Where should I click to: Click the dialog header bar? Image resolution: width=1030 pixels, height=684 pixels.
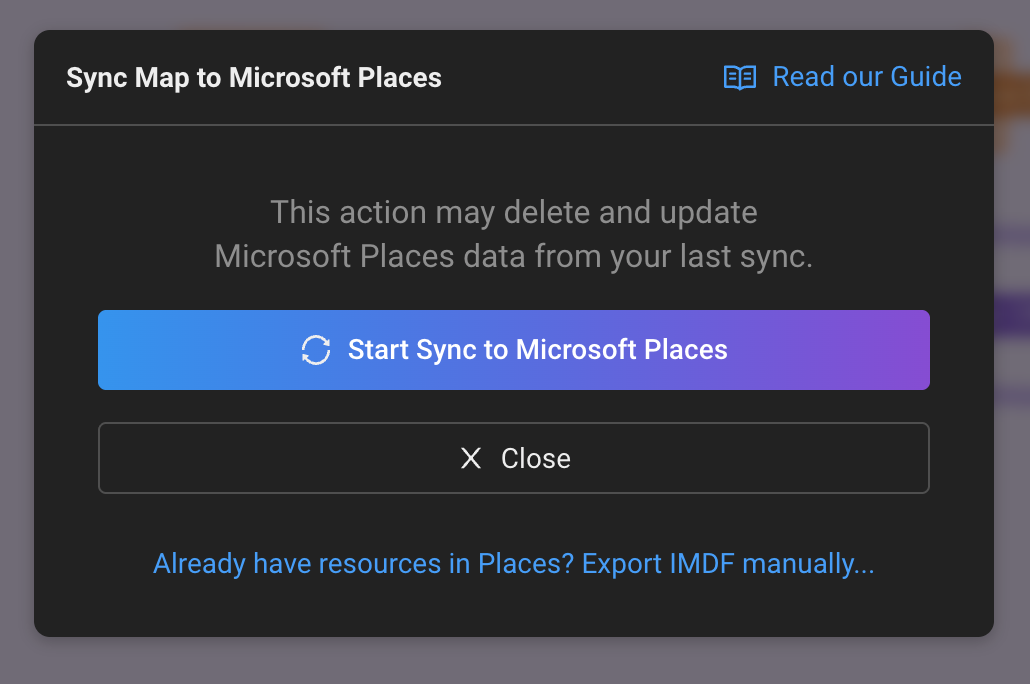pyautogui.click(x=580, y=78)
